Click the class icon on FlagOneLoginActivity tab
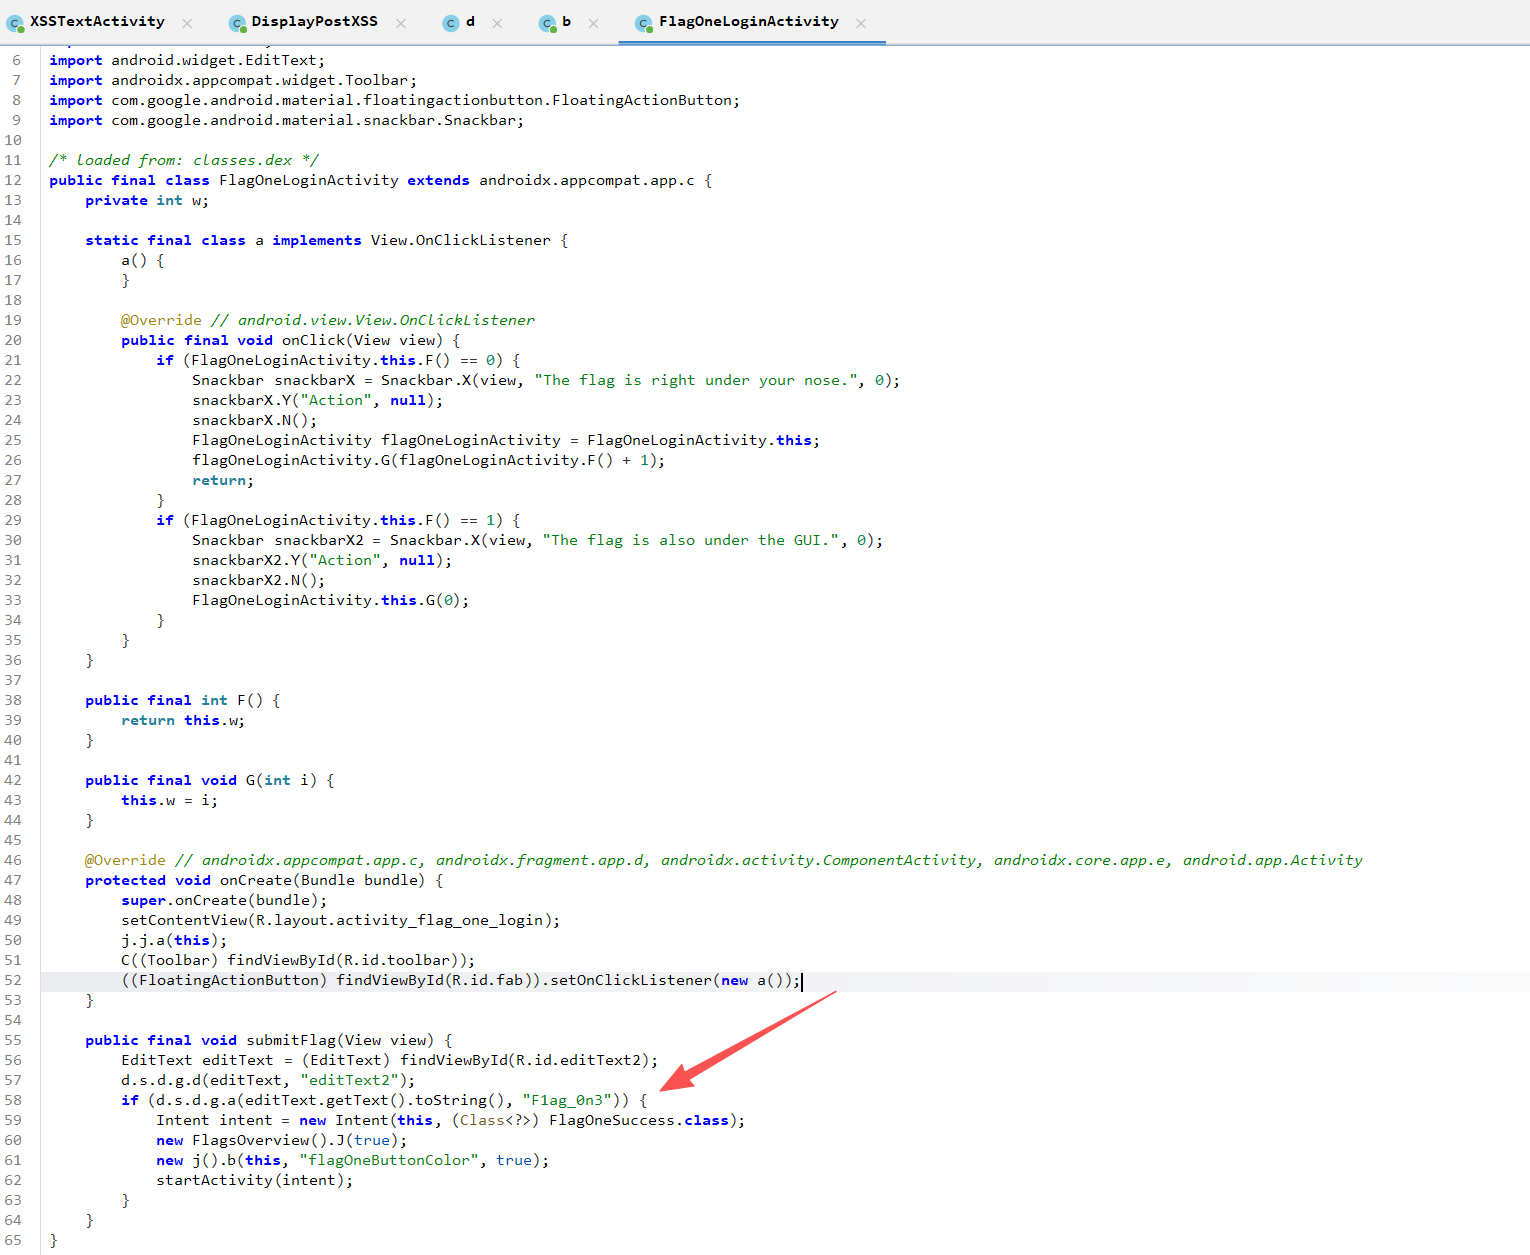The image size is (1530, 1255). [643, 23]
